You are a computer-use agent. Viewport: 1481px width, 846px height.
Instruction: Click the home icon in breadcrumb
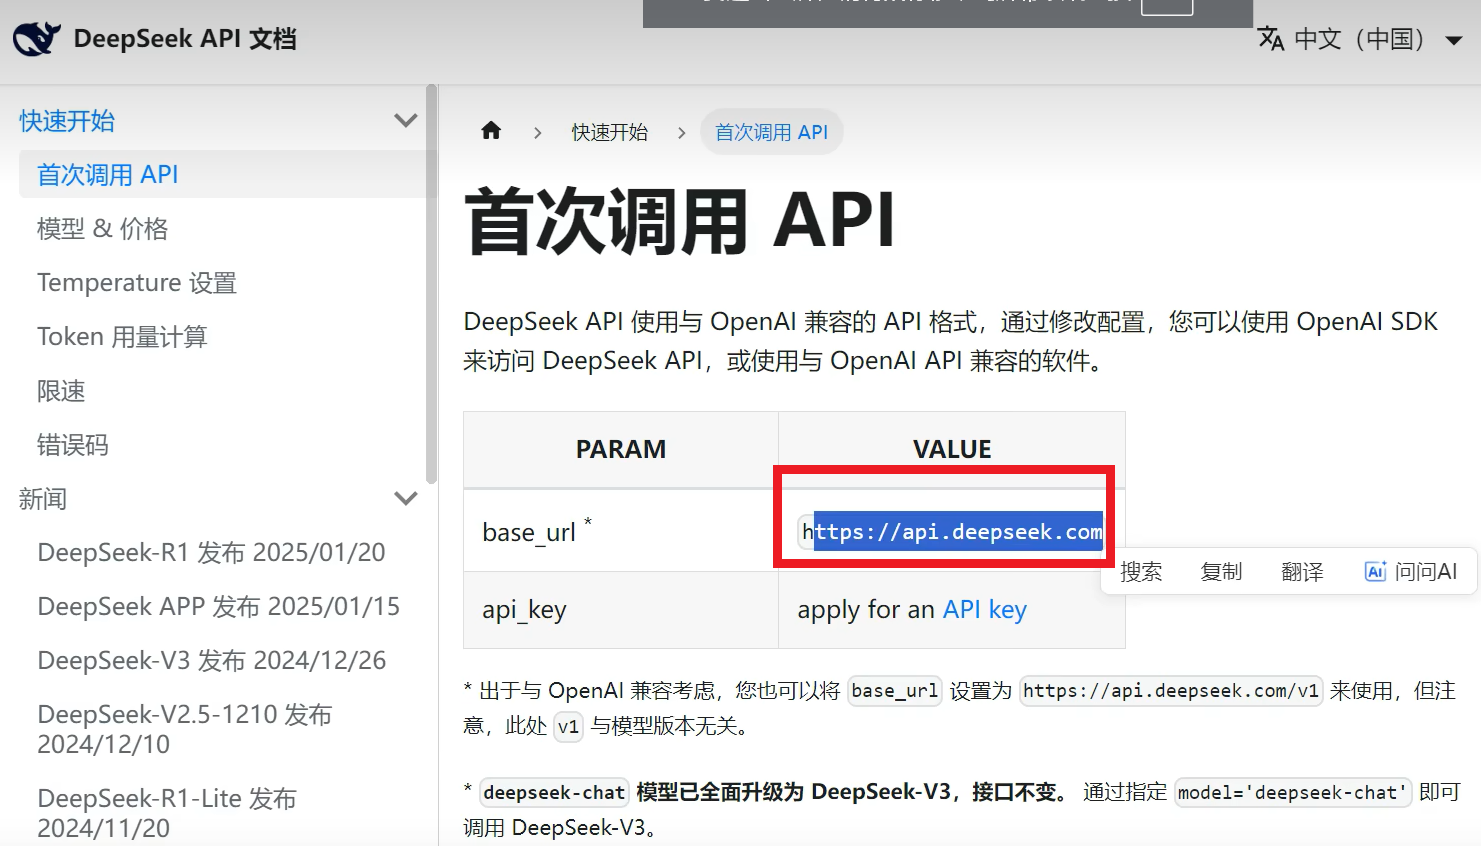click(x=491, y=131)
